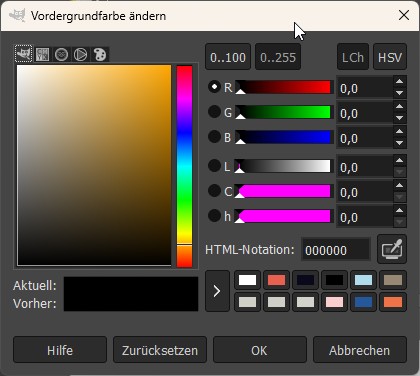420x376 pixels.
Task: Click the Zurücksetzen button
Action: point(160,350)
